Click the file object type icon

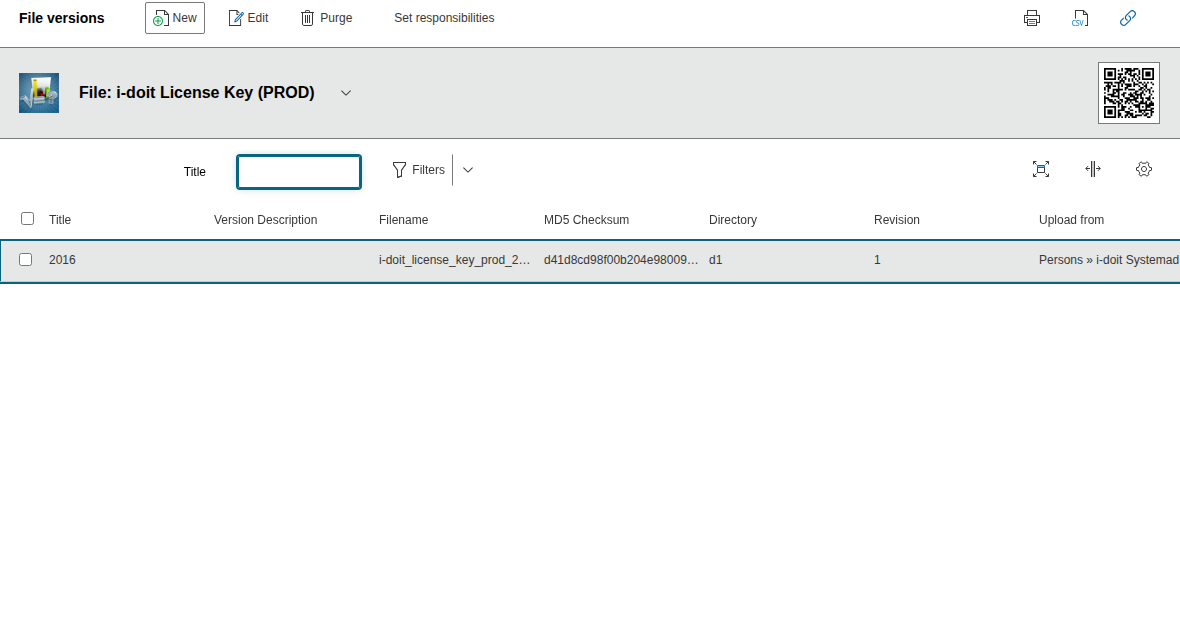(x=39, y=93)
